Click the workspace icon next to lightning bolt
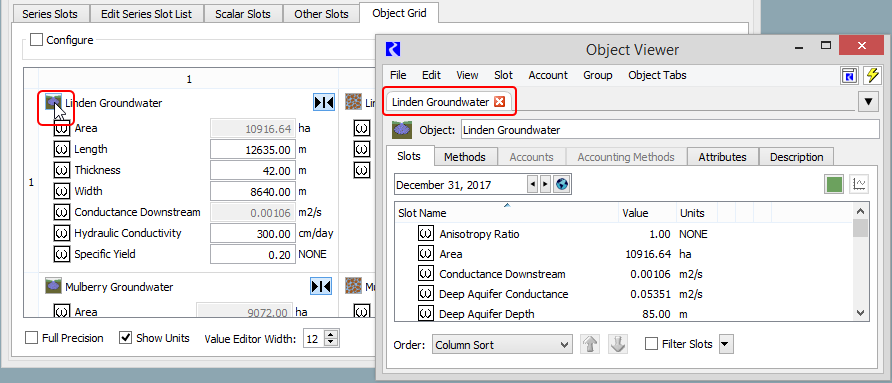Image resolution: width=892 pixels, height=383 pixels. (x=849, y=75)
